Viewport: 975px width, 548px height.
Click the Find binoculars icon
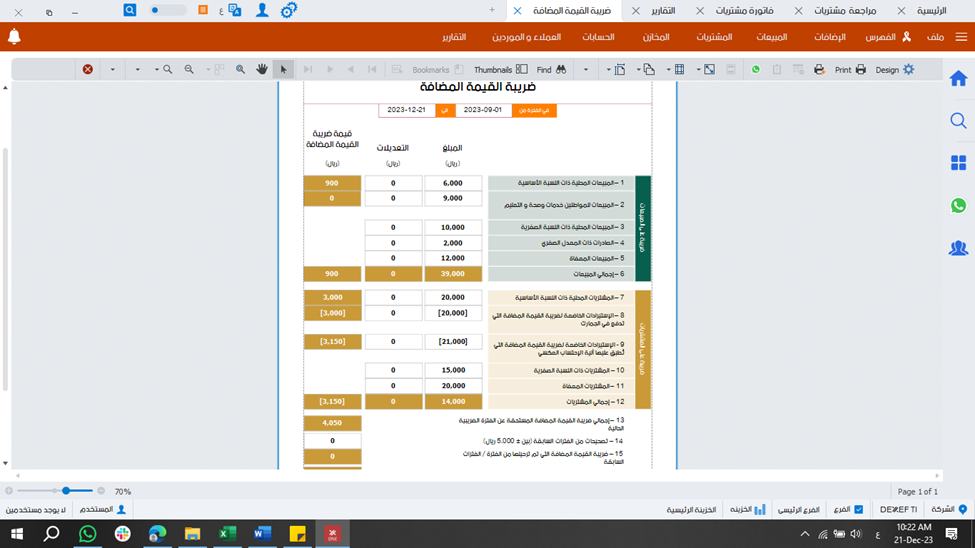tap(561, 70)
